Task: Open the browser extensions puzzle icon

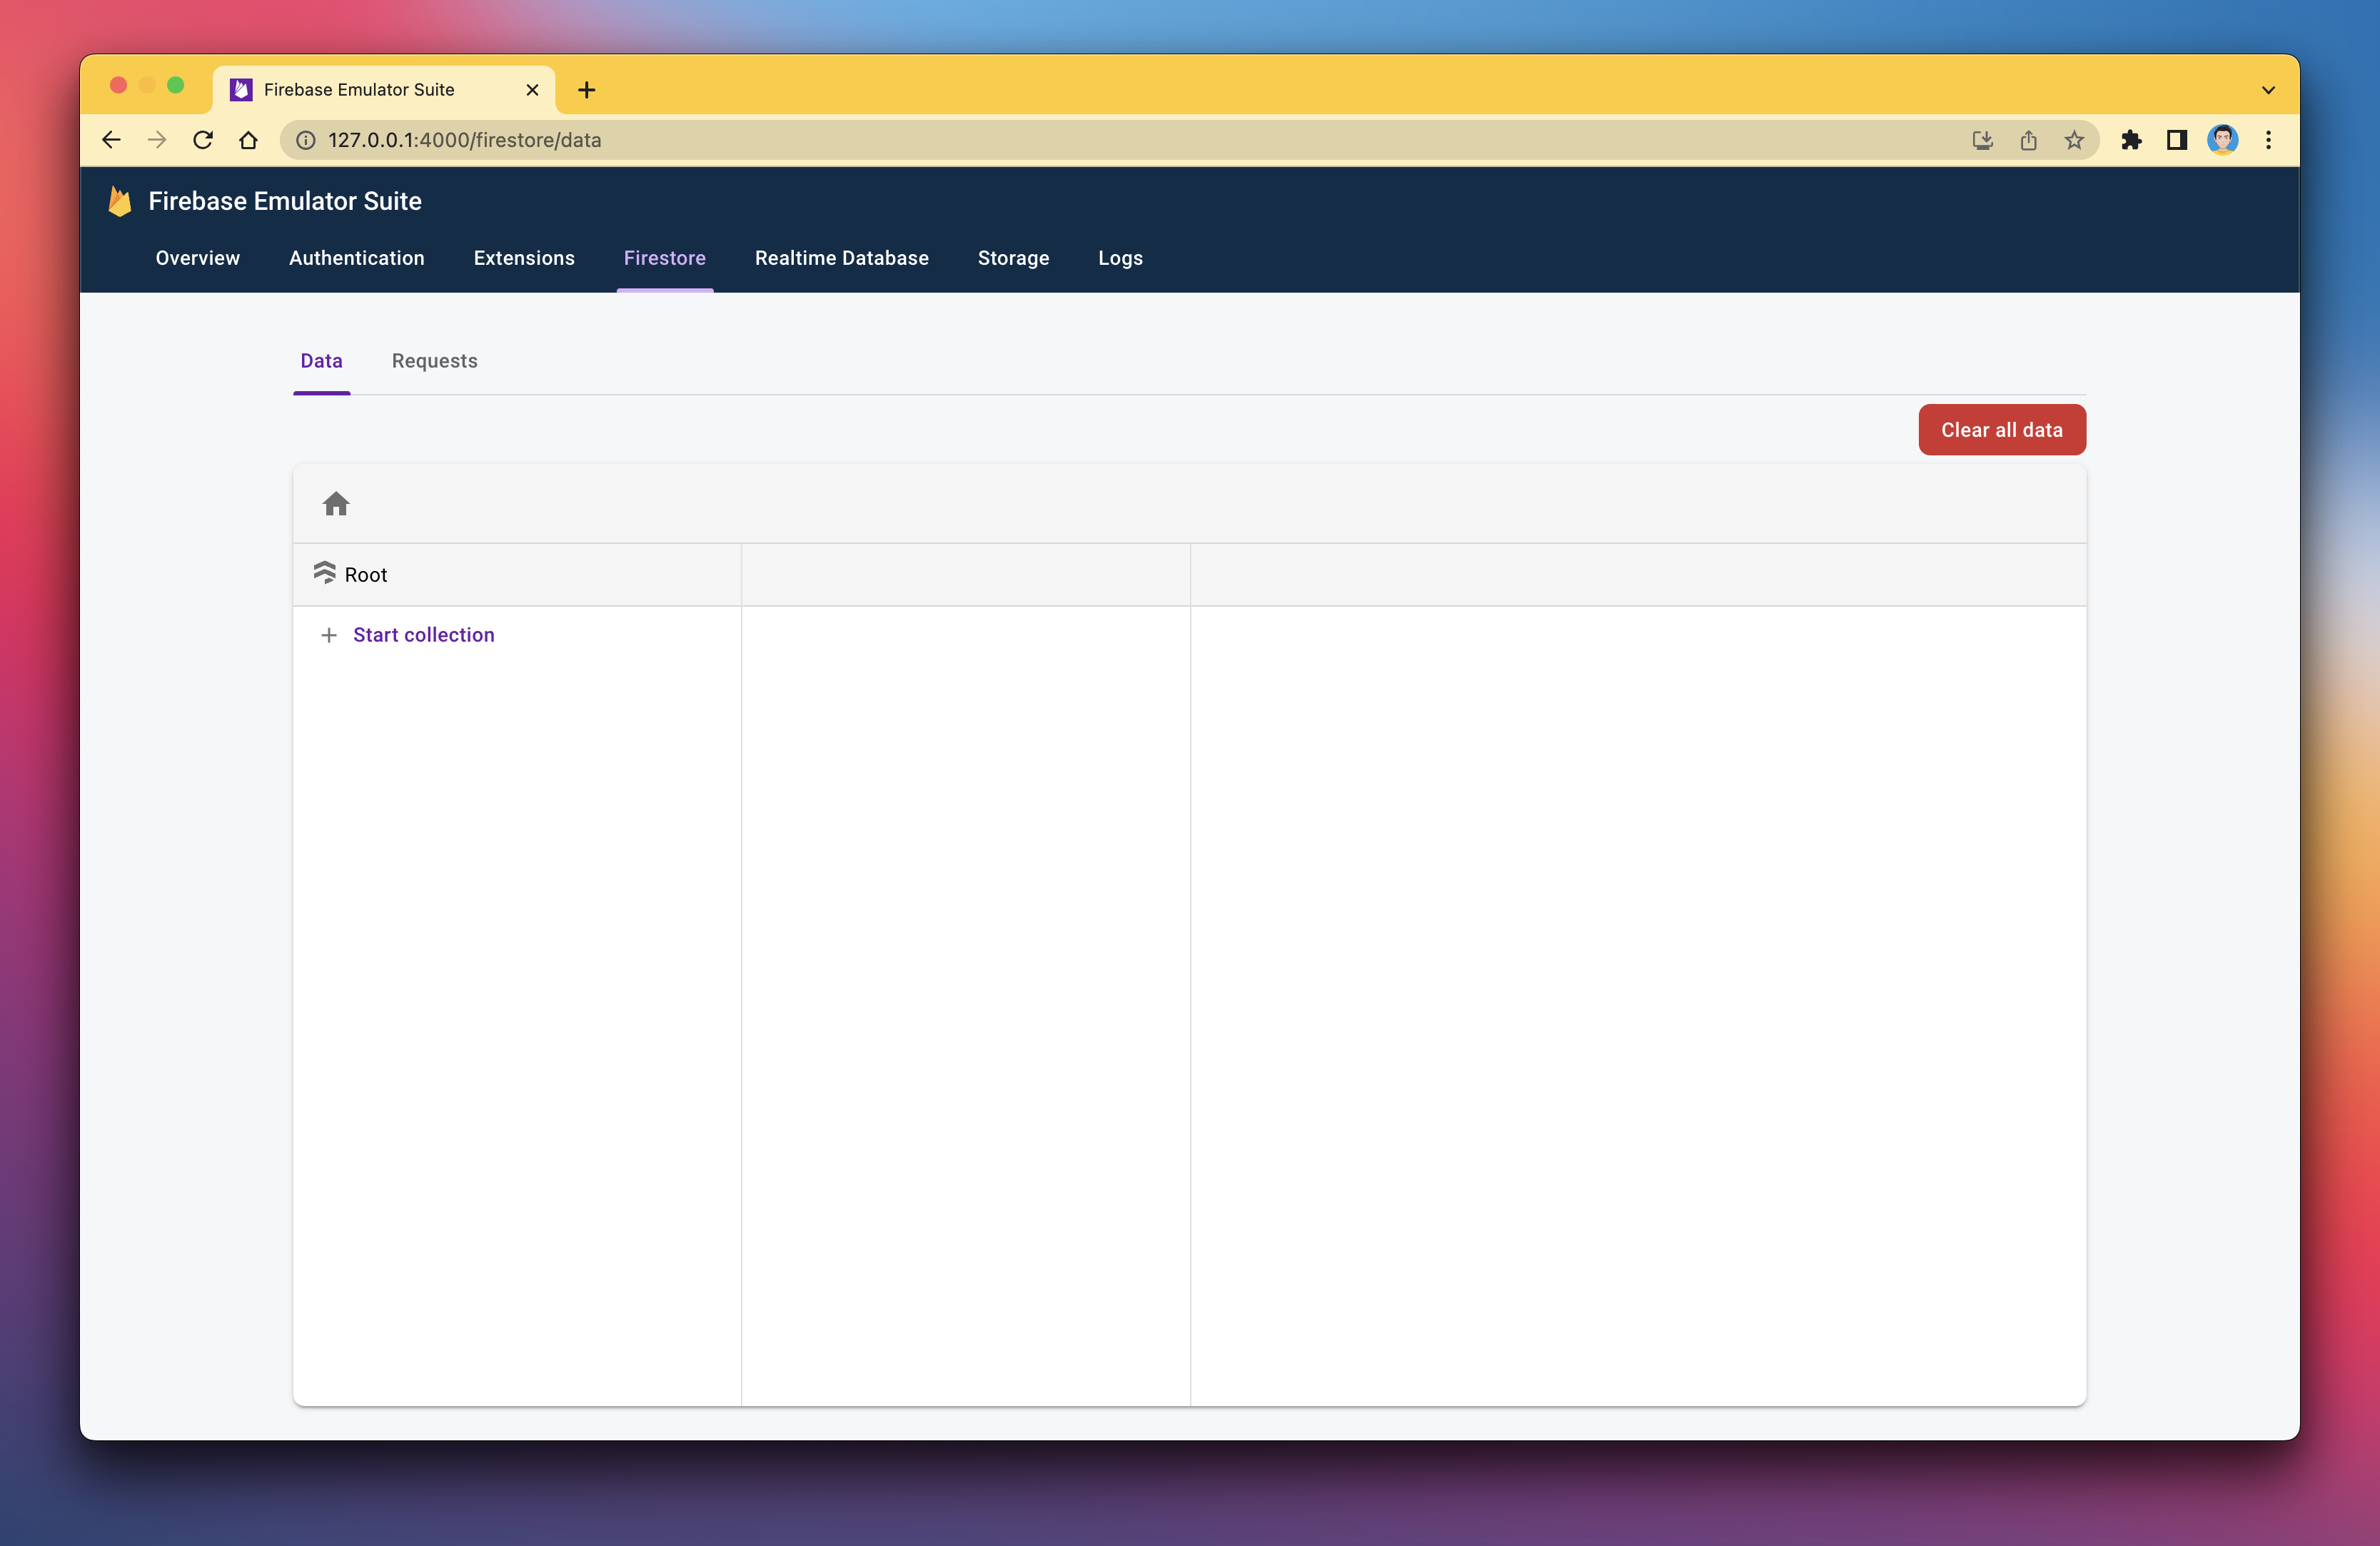Action: [2131, 140]
